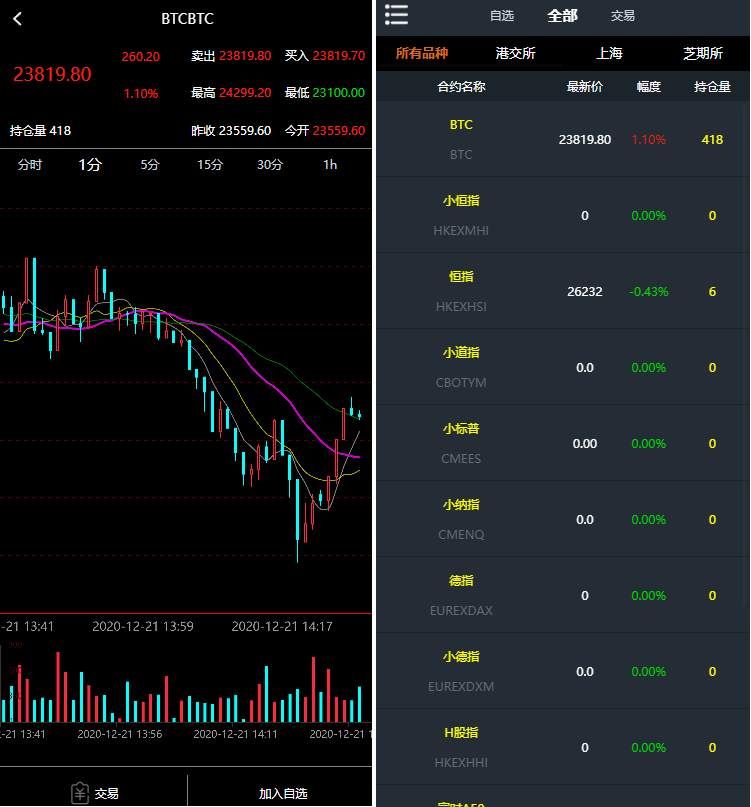Select the 芝期所 category tab
The image size is (751, 807).
[x=703, y=53]
